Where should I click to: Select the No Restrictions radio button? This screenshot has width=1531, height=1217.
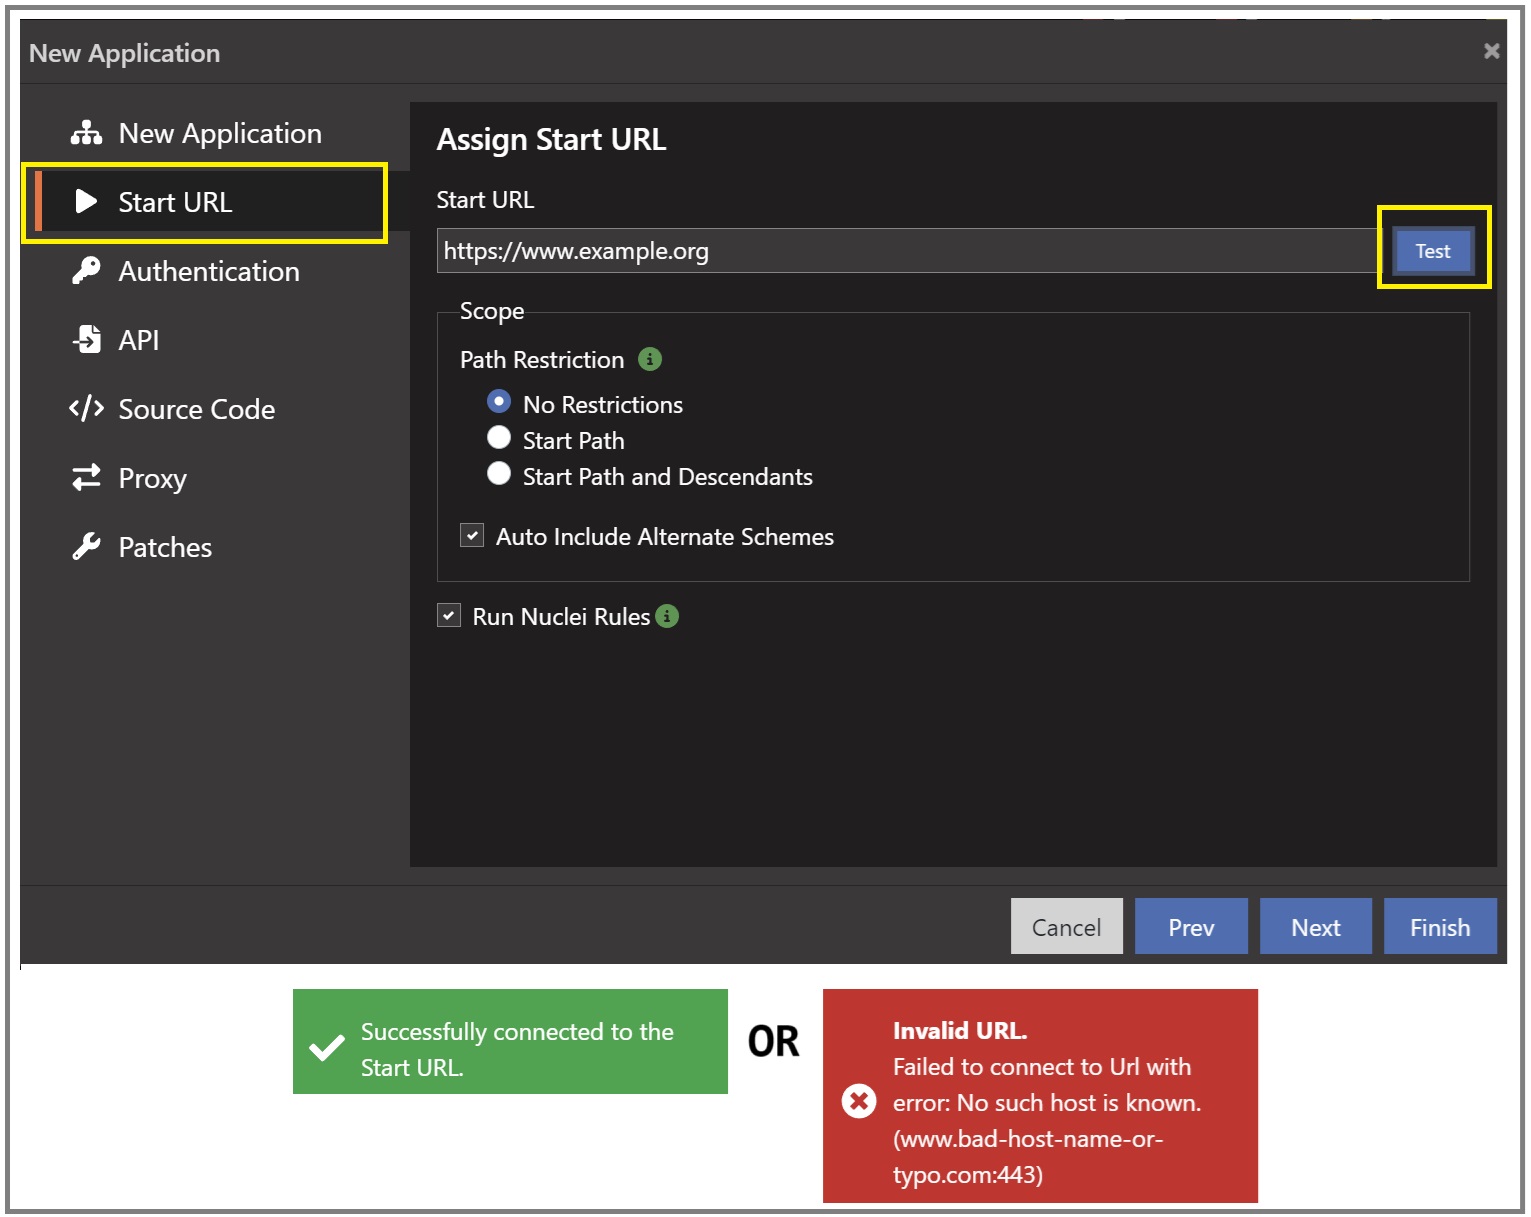[499, 402]
